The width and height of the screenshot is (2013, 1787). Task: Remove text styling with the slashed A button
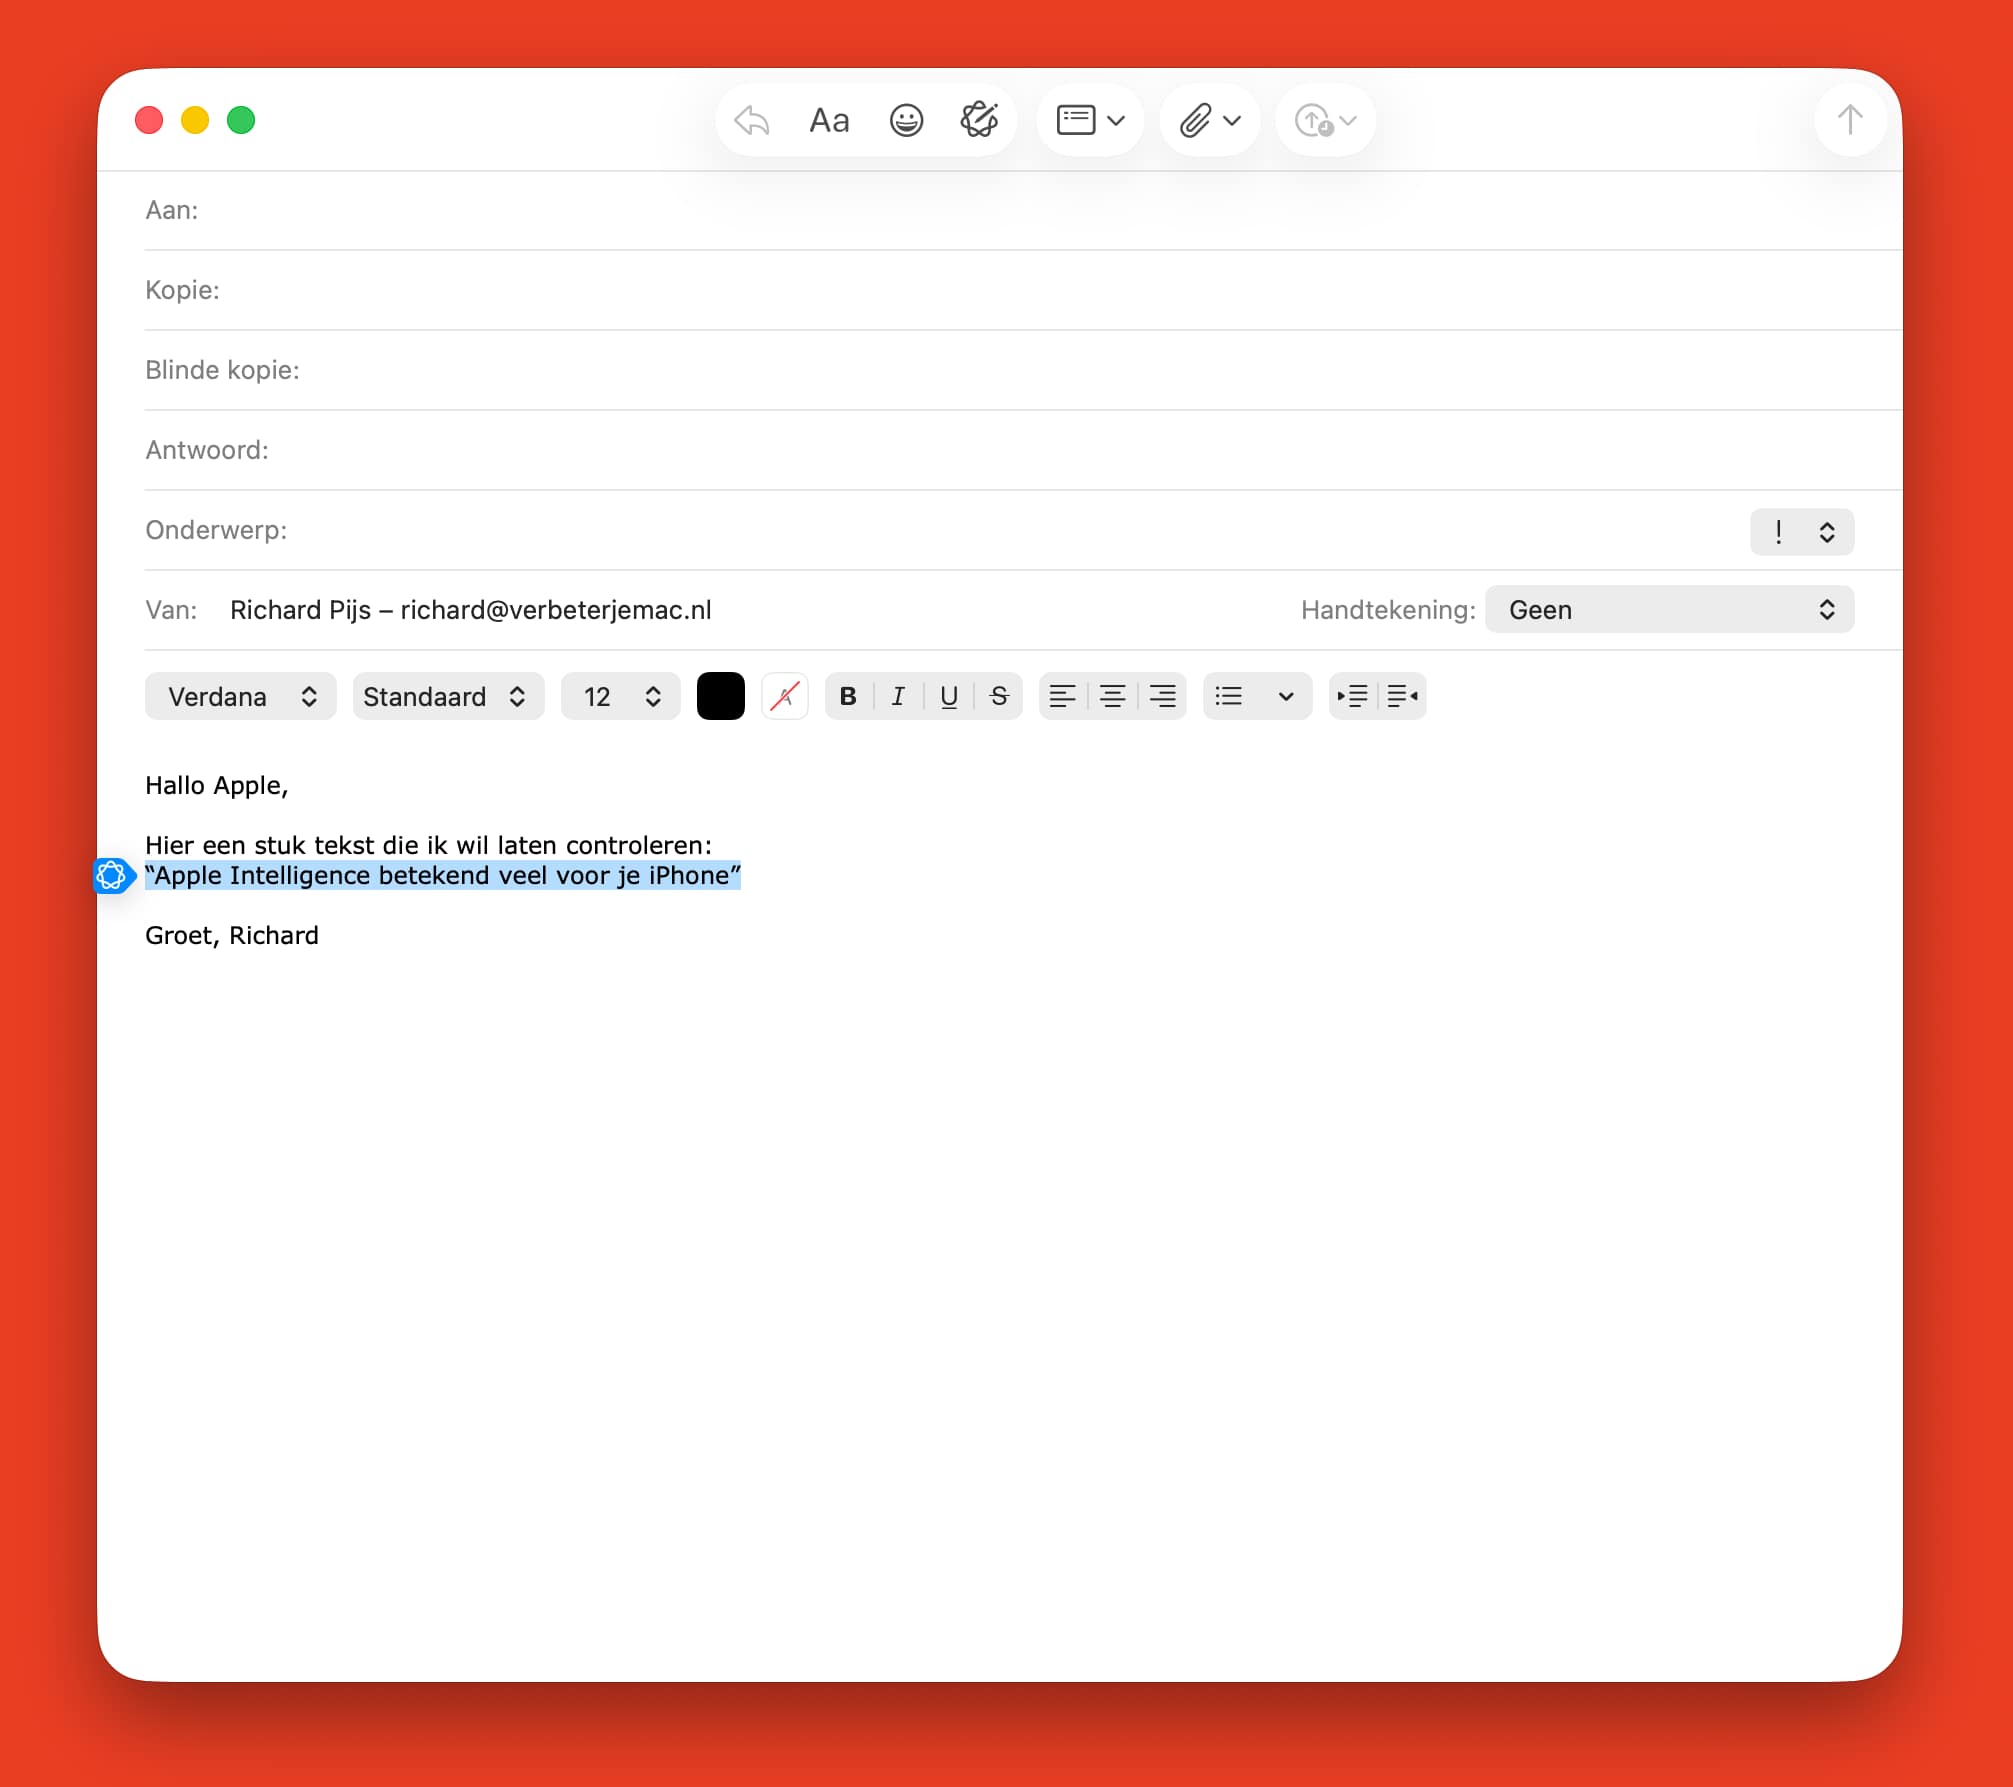[784, 696]
